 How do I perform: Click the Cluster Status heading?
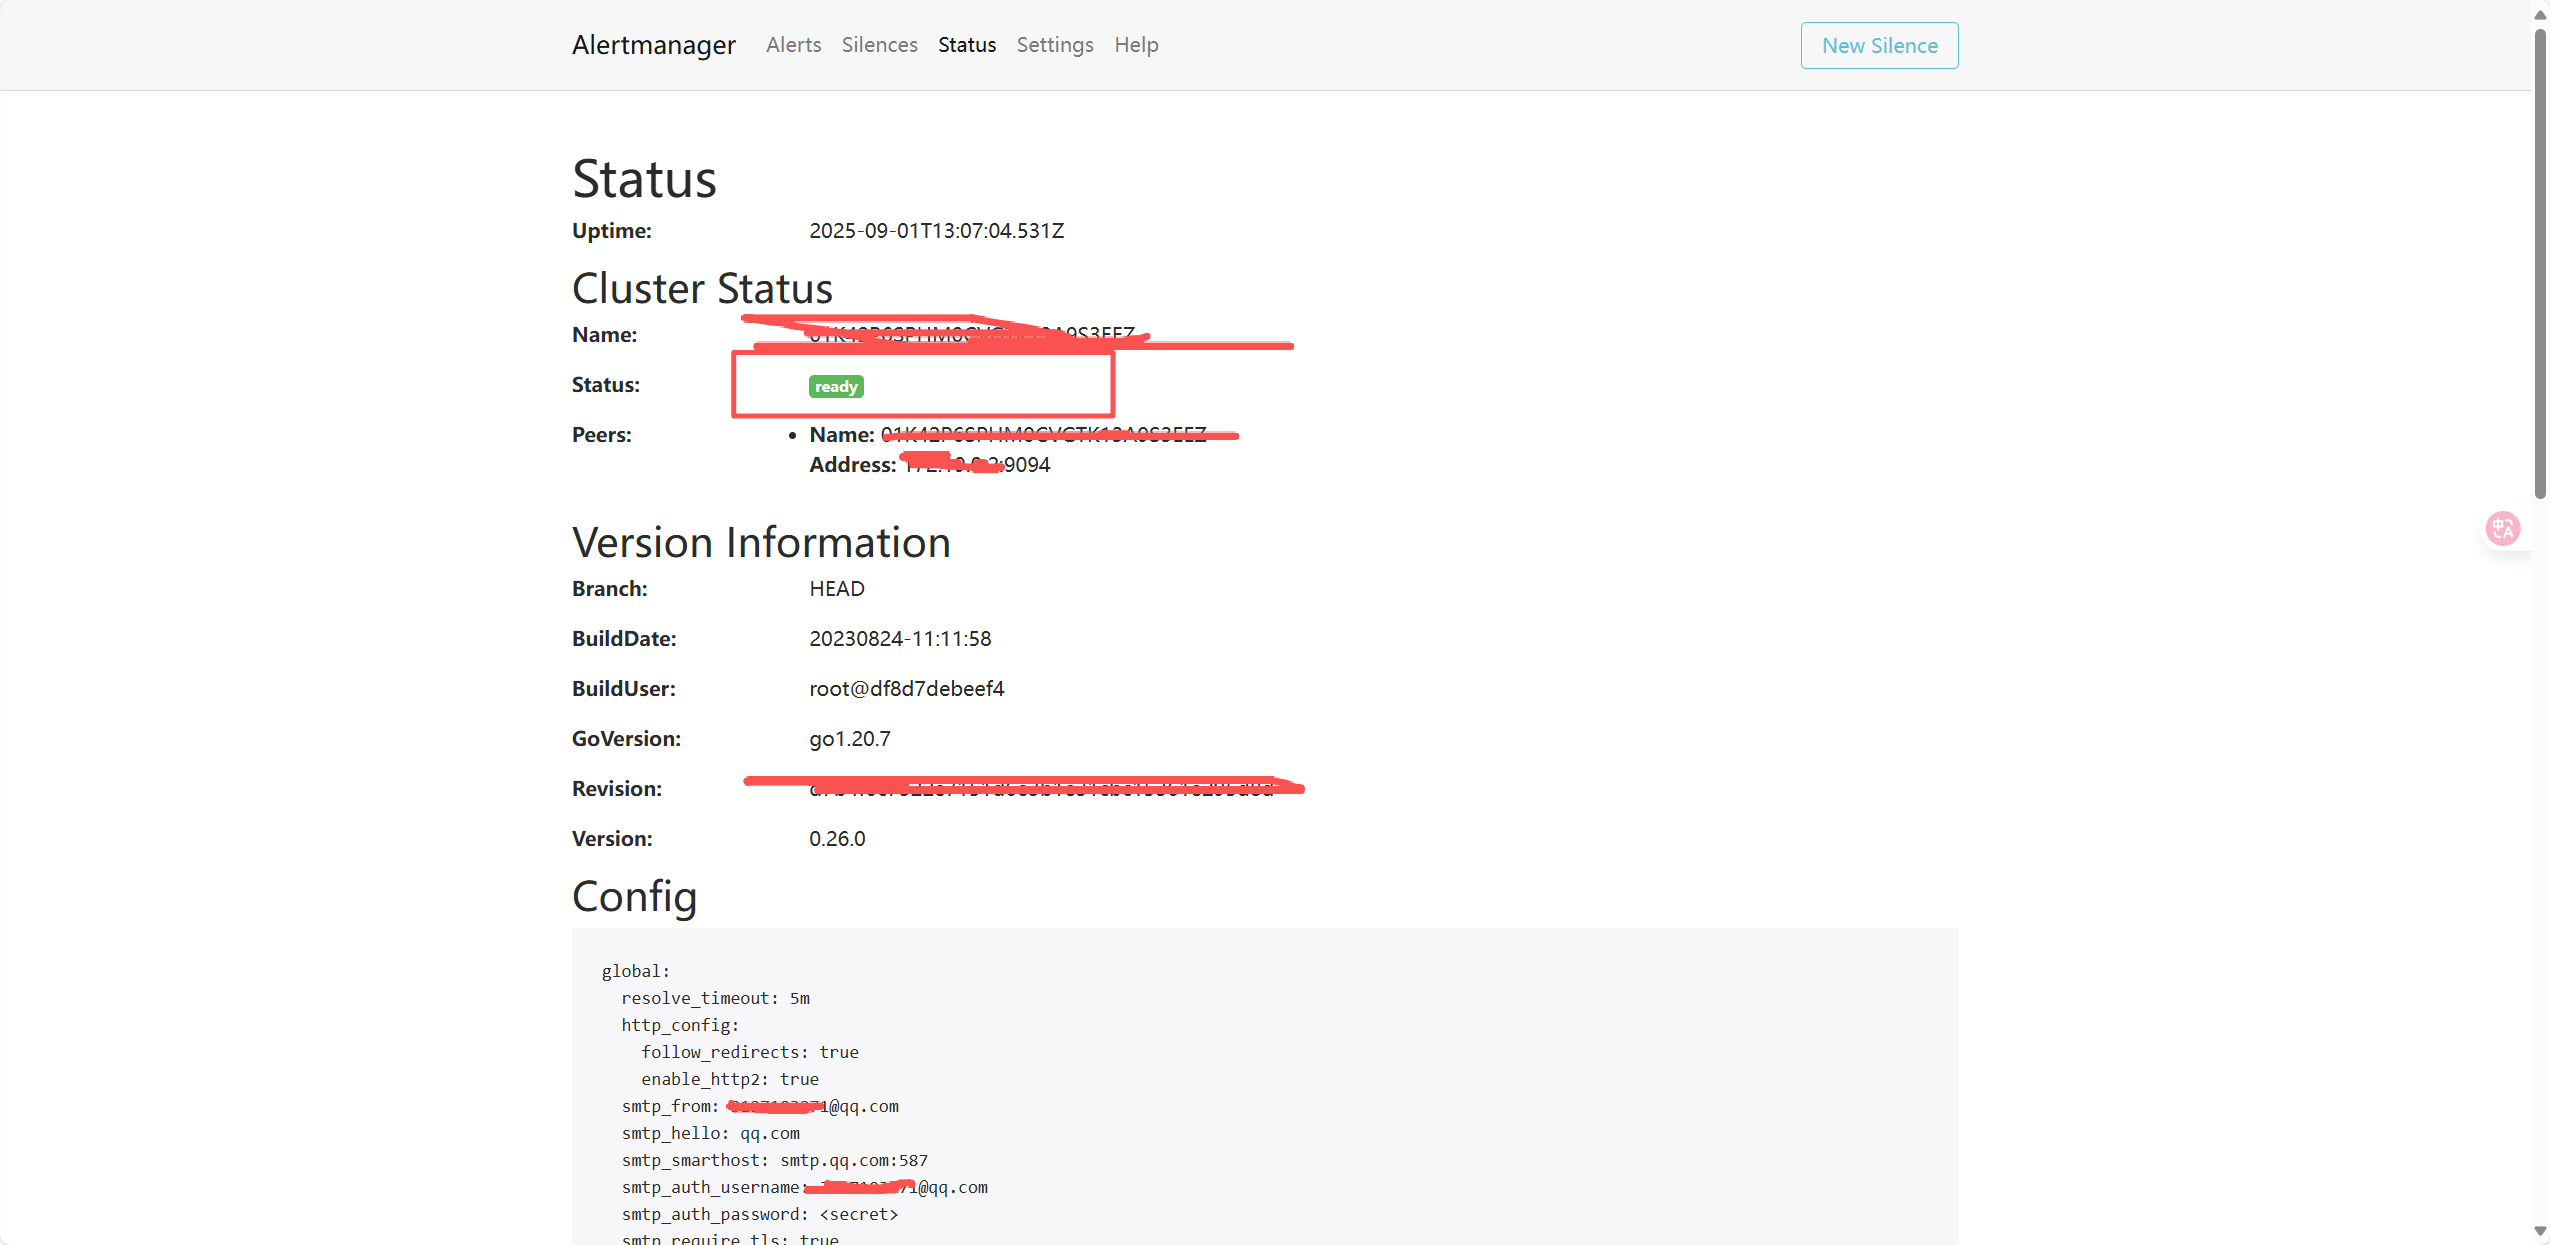[x=702, y=288]
